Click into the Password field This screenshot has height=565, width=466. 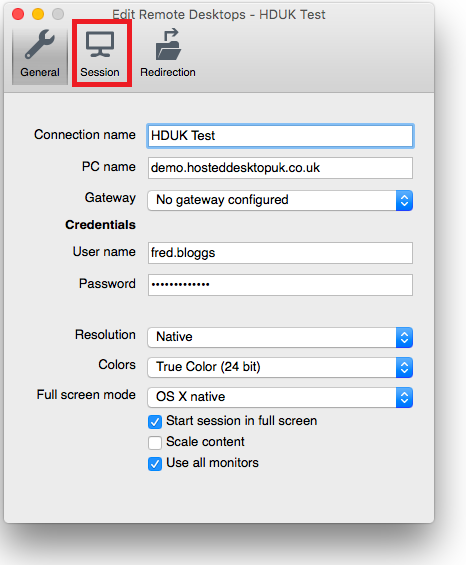click(280, 285)
